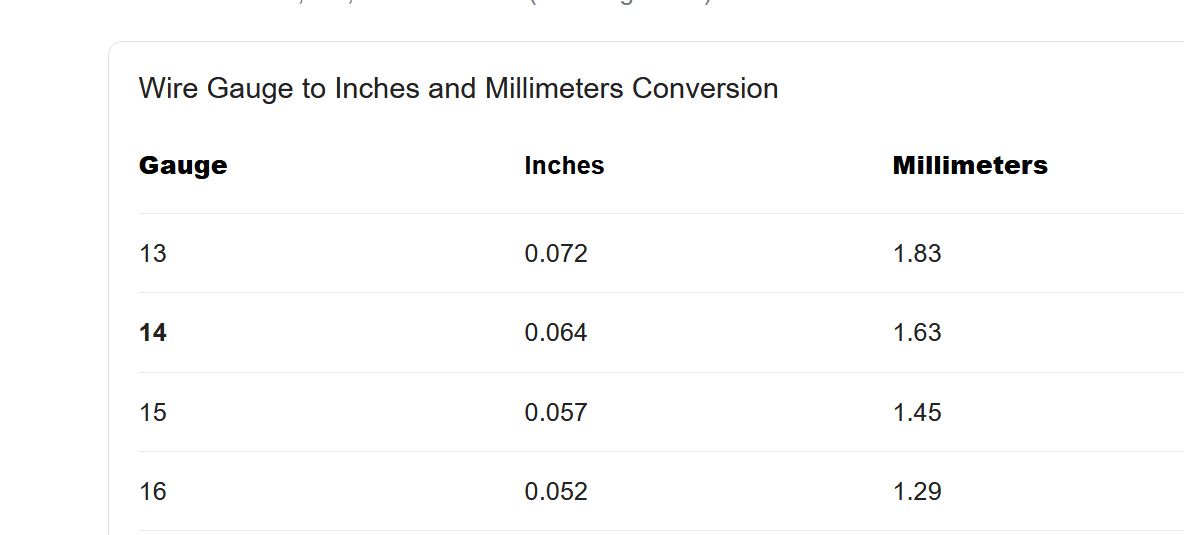This screenshot has height=535, width=1184.
Task: Select the 0.057 inches cell
Action: click(x=556, y=412)
